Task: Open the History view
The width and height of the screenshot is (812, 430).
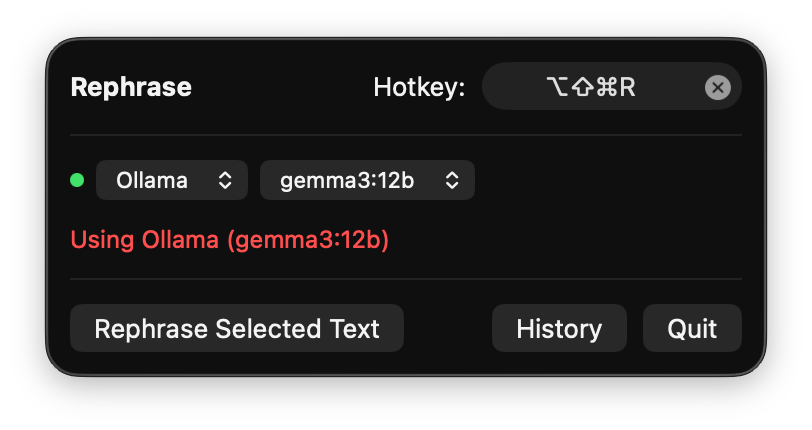Action: (559, 329)
